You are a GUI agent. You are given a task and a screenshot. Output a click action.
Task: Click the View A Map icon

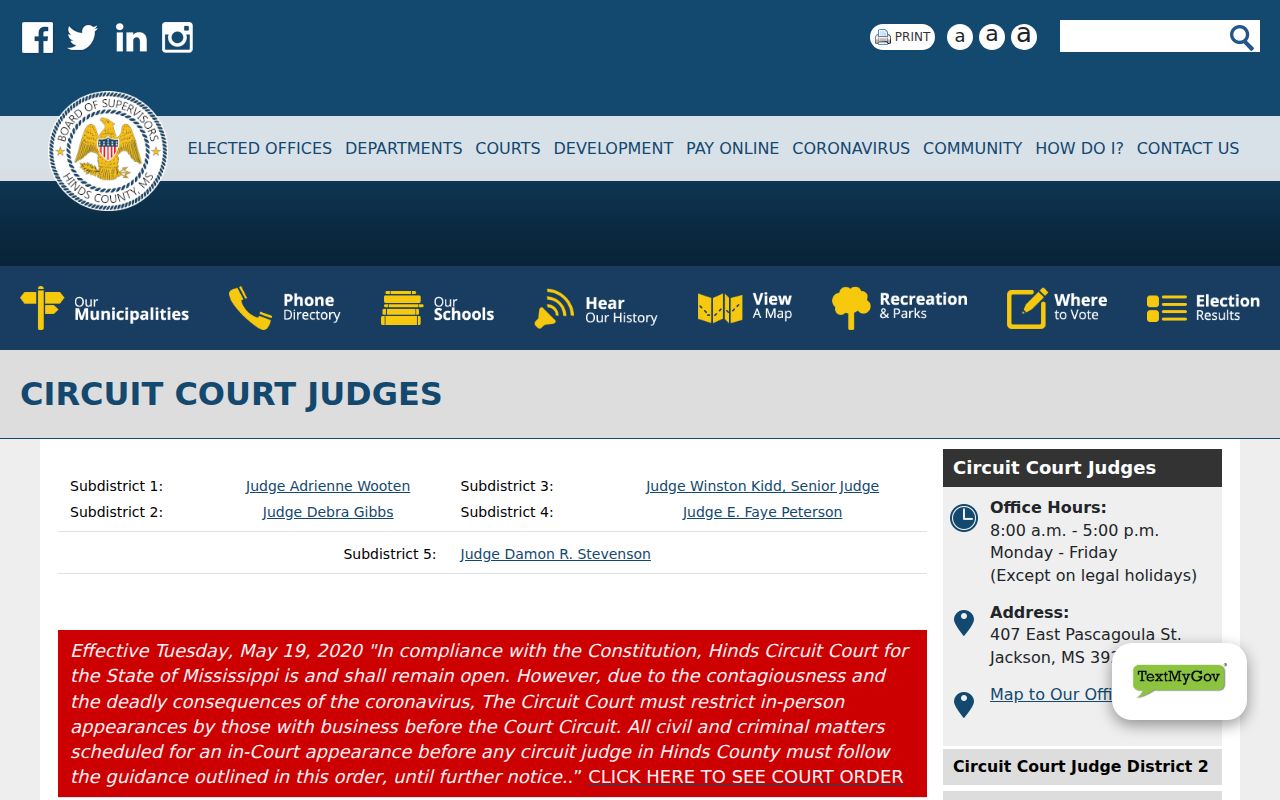[720, 308]
